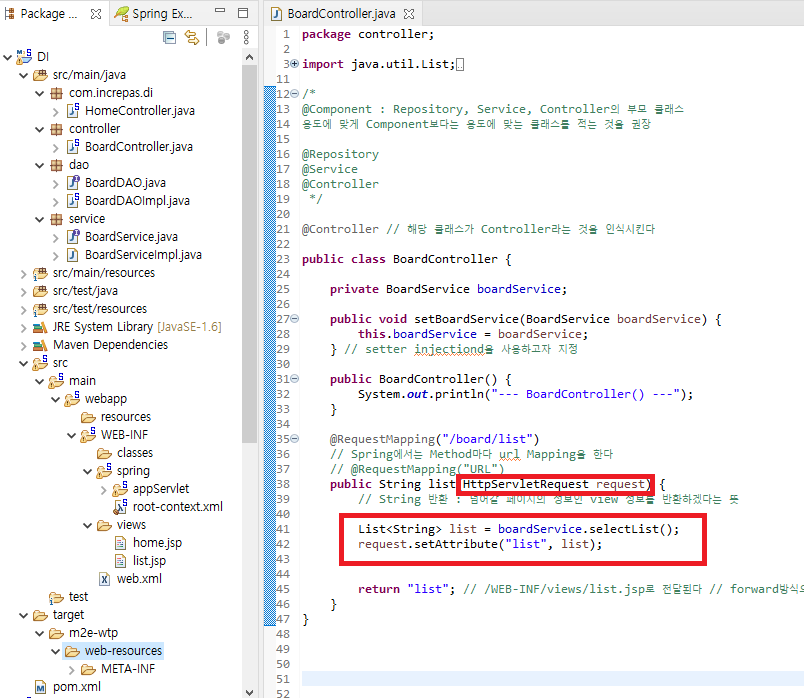This screenshot has height=698, width=804.
Task: Expand src/main/resources folder
Action: [24, 274]
